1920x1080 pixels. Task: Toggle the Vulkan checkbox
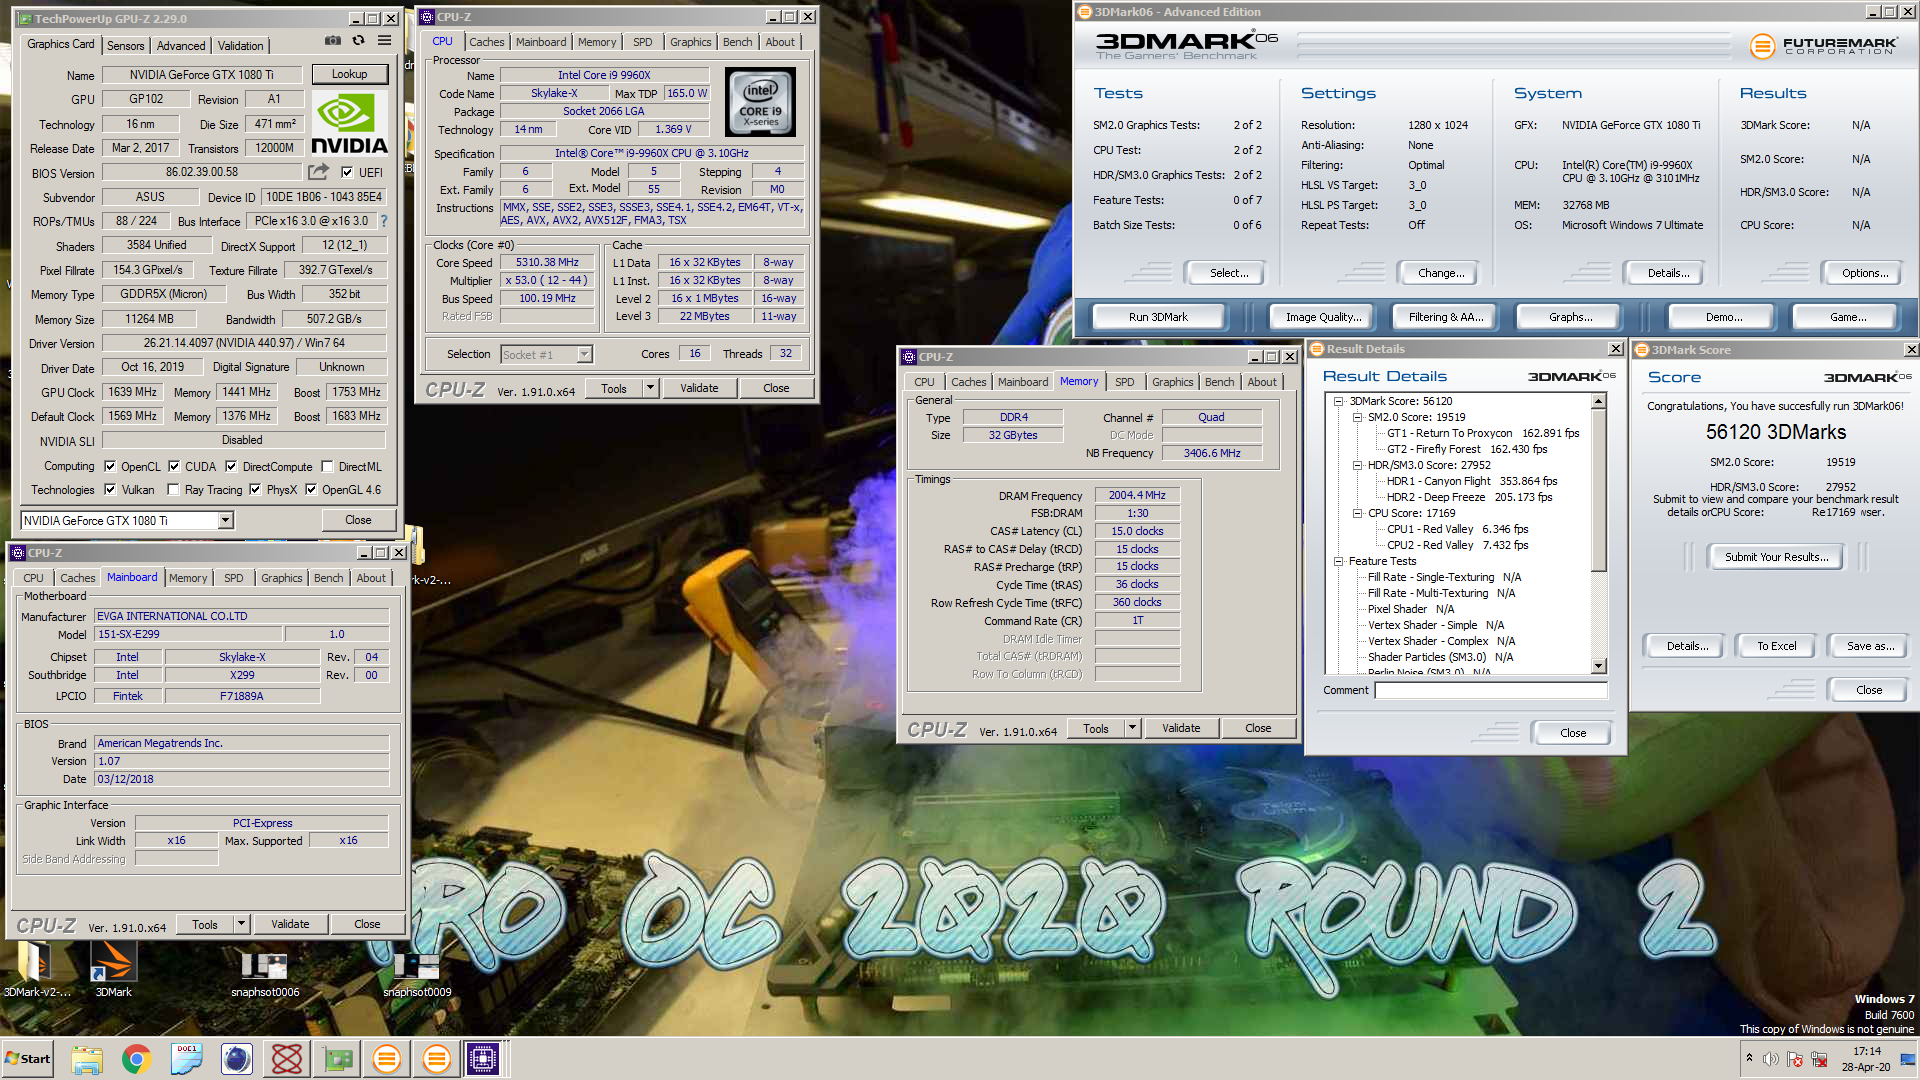[110, 489]
